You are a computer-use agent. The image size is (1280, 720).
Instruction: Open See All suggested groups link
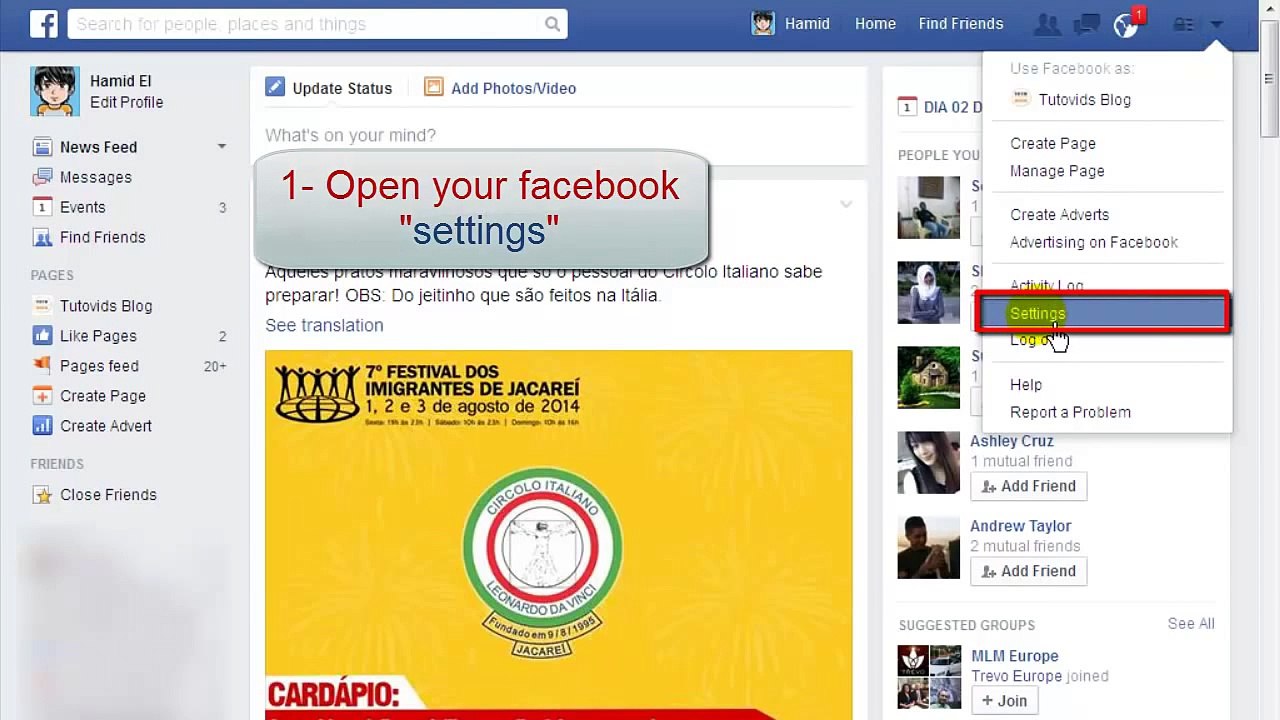1191,624
